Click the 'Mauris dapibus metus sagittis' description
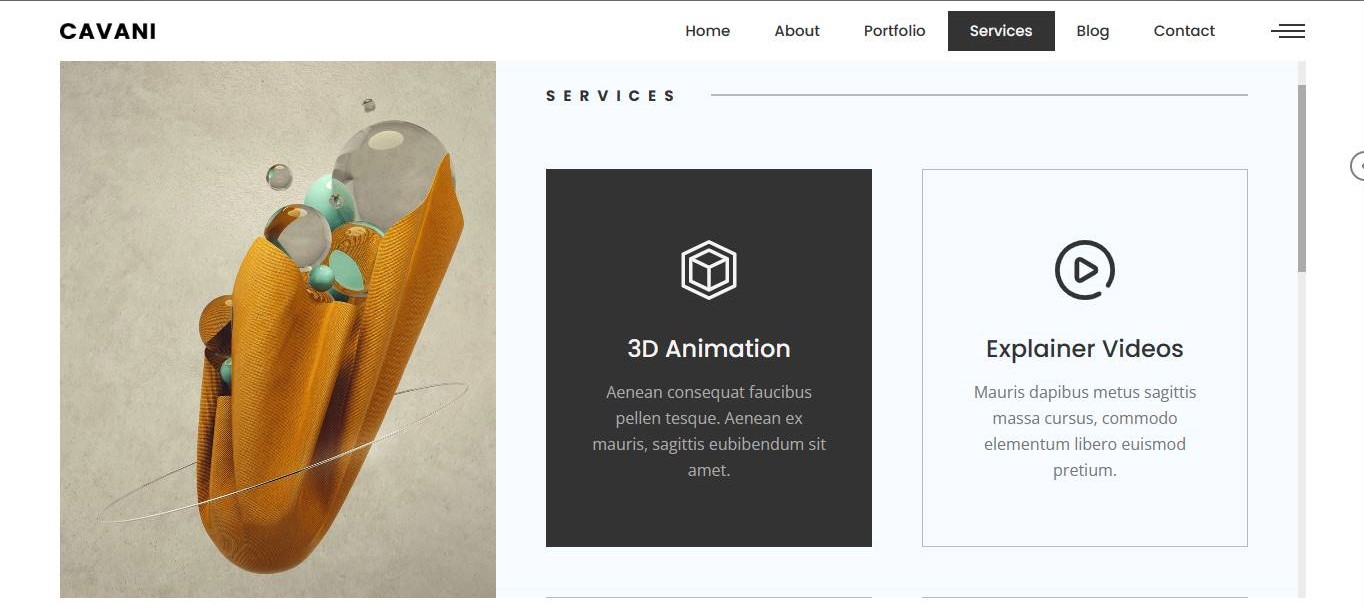 [x=1085, y=431]
